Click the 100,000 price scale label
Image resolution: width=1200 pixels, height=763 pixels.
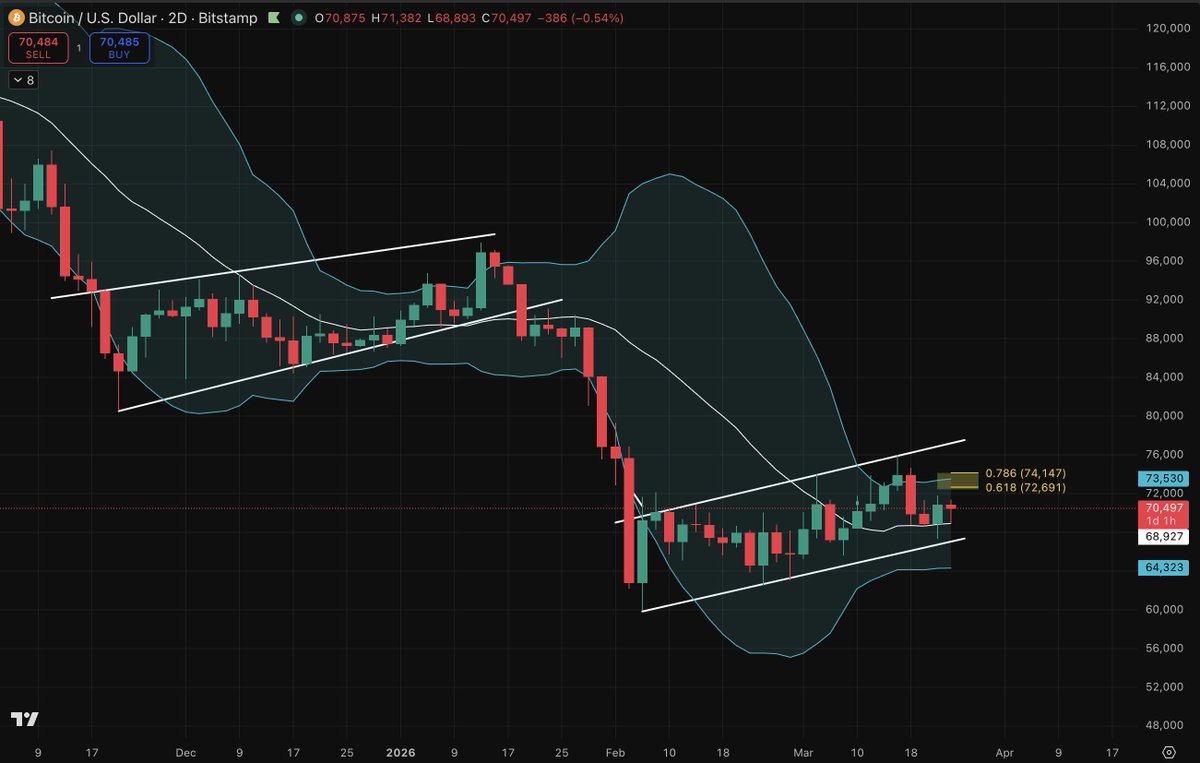(1166, 222)
